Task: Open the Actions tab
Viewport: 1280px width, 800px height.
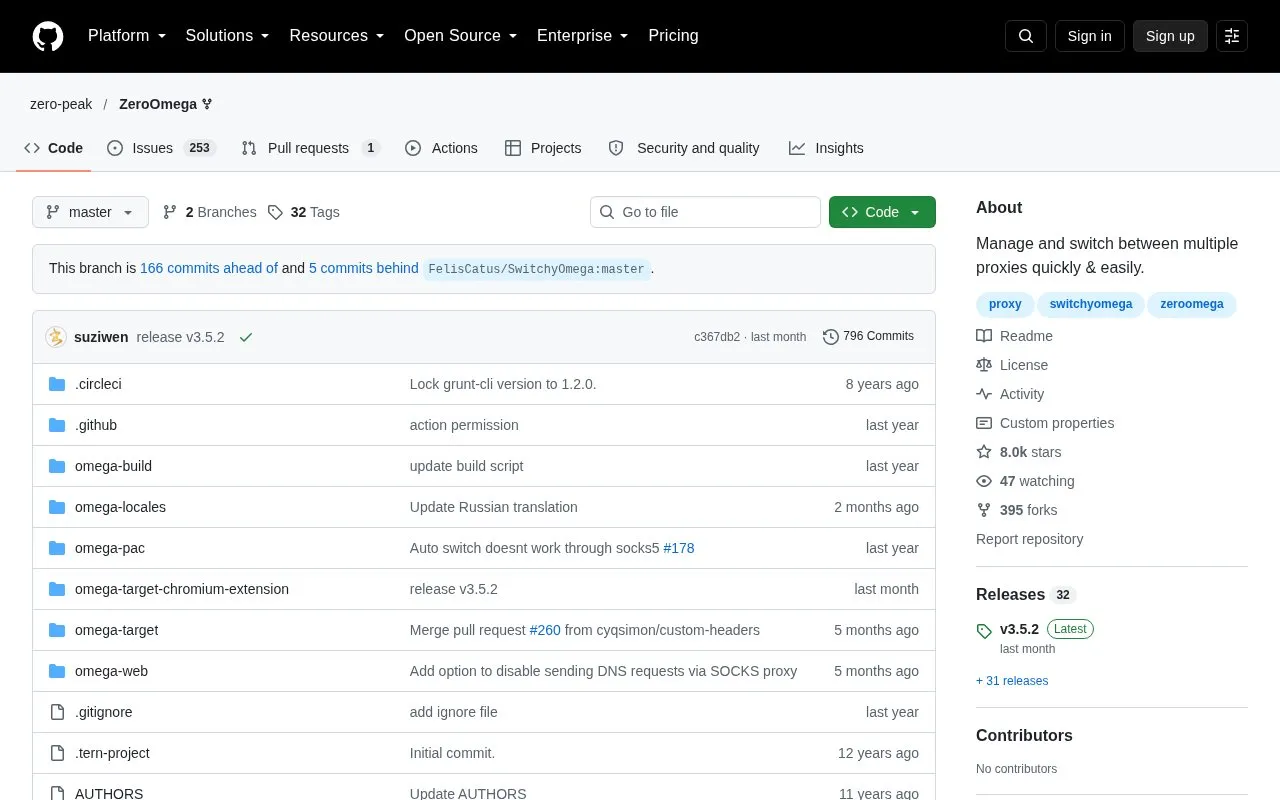Action: (441, 148)
